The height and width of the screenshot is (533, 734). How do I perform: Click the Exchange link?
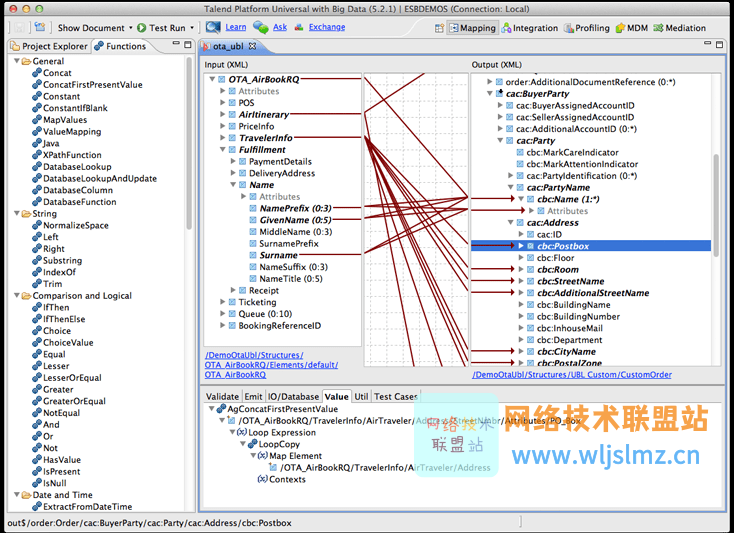327,27
